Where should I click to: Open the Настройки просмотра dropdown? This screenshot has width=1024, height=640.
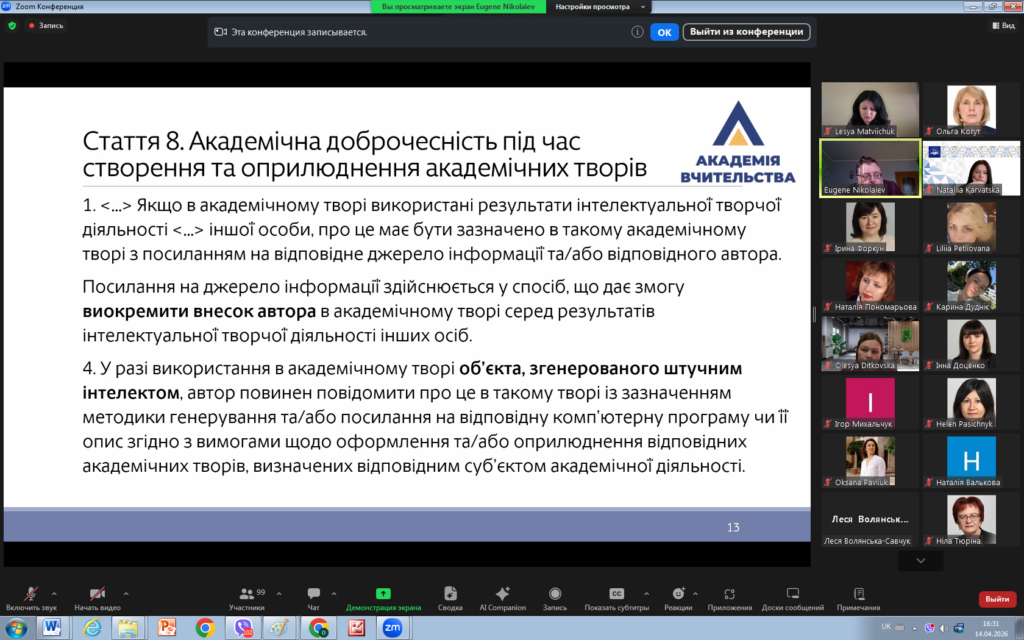tap(597, 6)
